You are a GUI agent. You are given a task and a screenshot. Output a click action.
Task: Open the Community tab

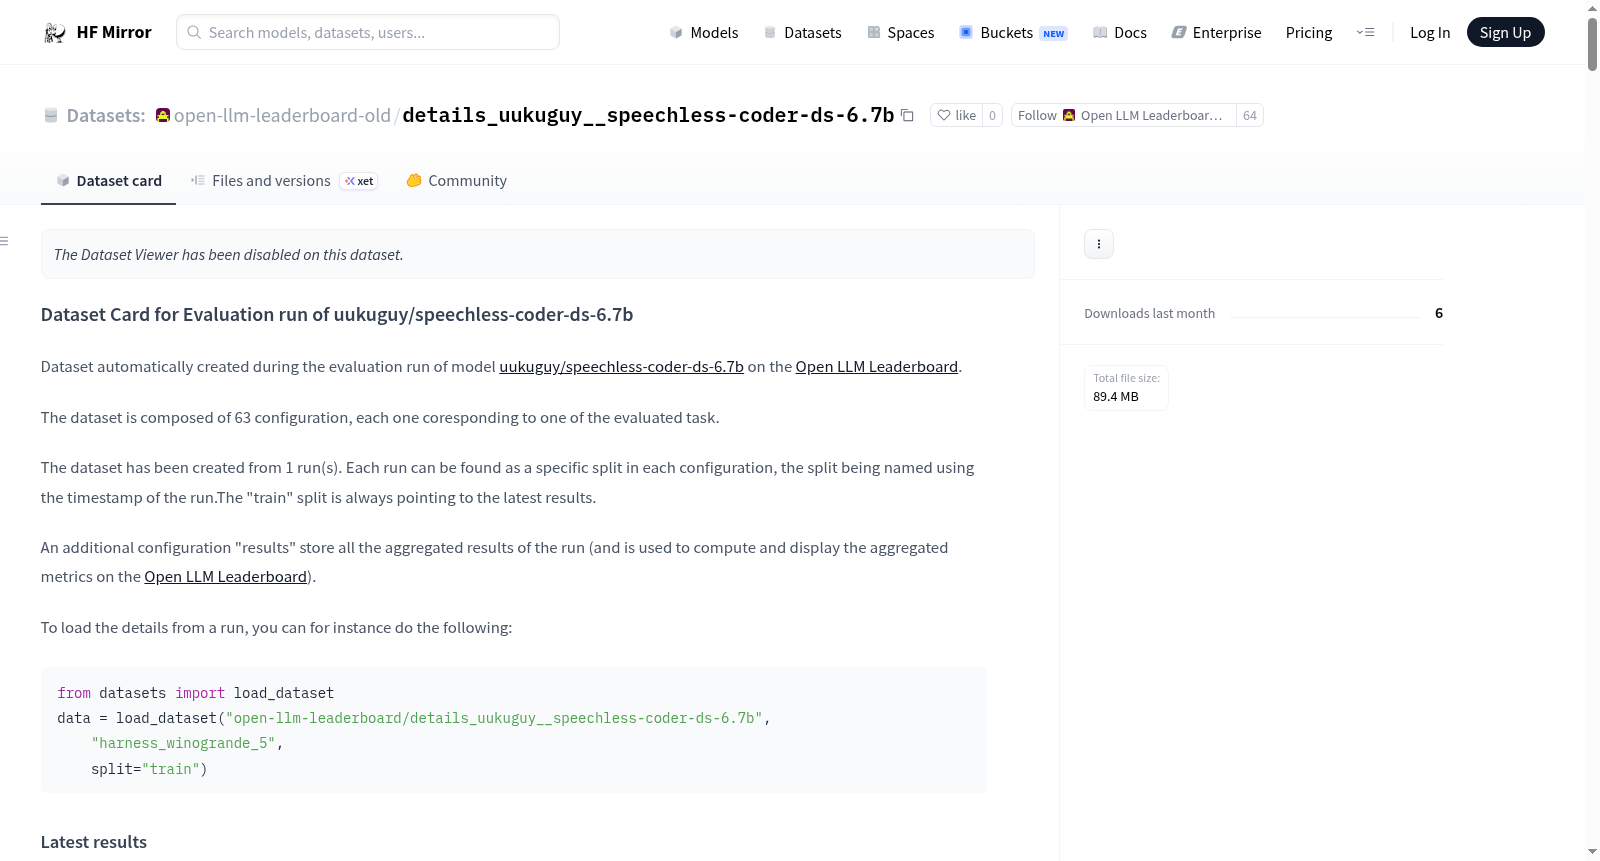pos(456,181)
